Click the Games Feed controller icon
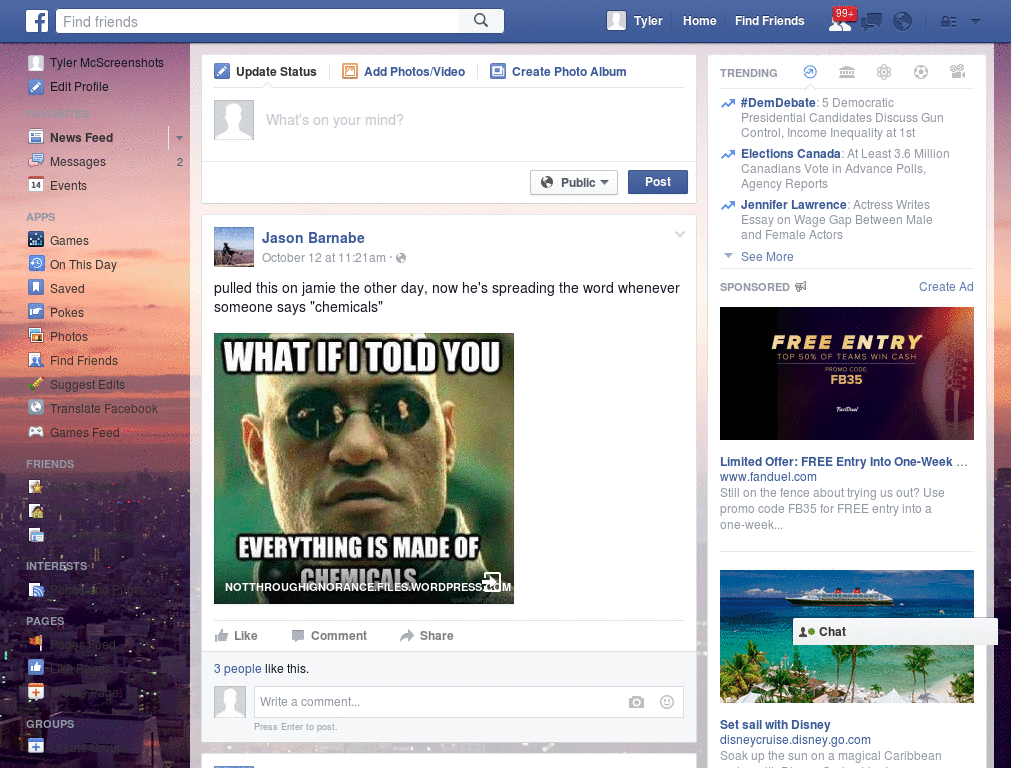Screen dimensions: 1024x768 tap(36, 432)
